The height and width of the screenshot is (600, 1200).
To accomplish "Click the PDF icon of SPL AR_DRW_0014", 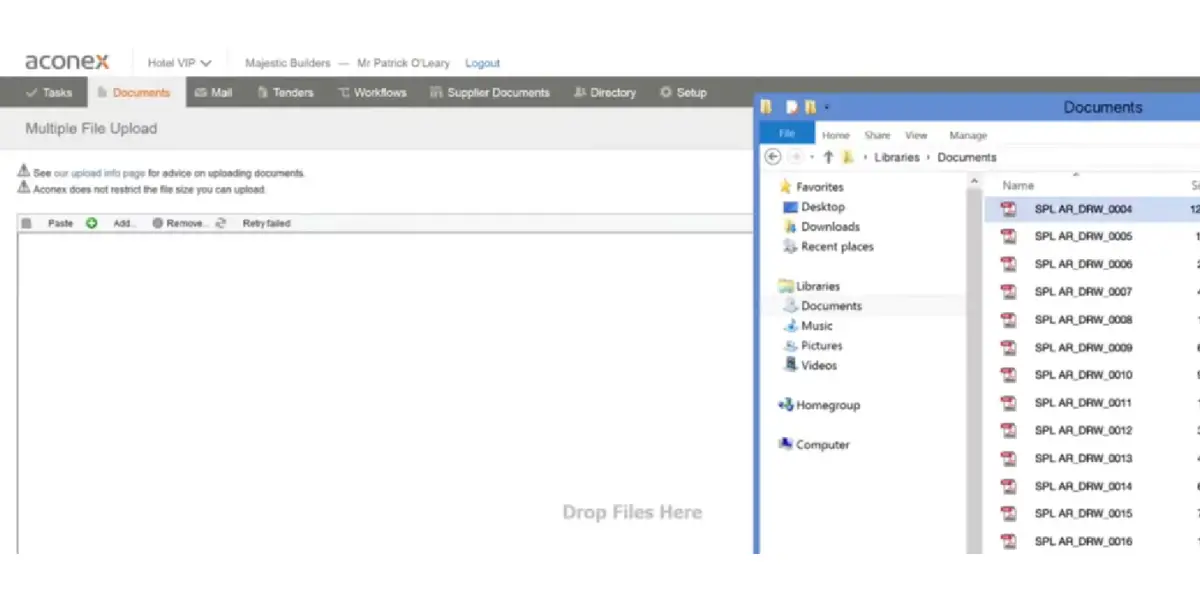I will click(1009, 486).
